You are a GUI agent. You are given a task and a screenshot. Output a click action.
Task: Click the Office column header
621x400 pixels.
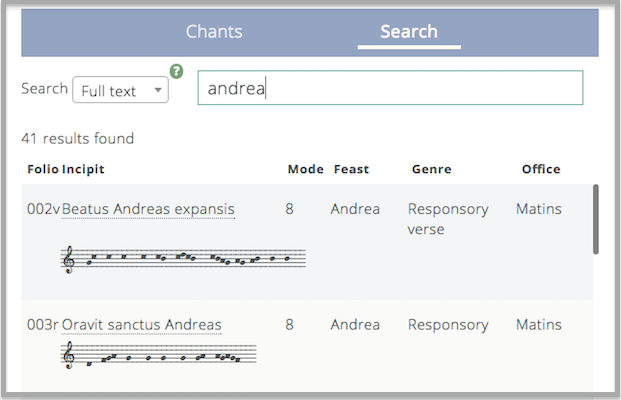tap(541, 169)
